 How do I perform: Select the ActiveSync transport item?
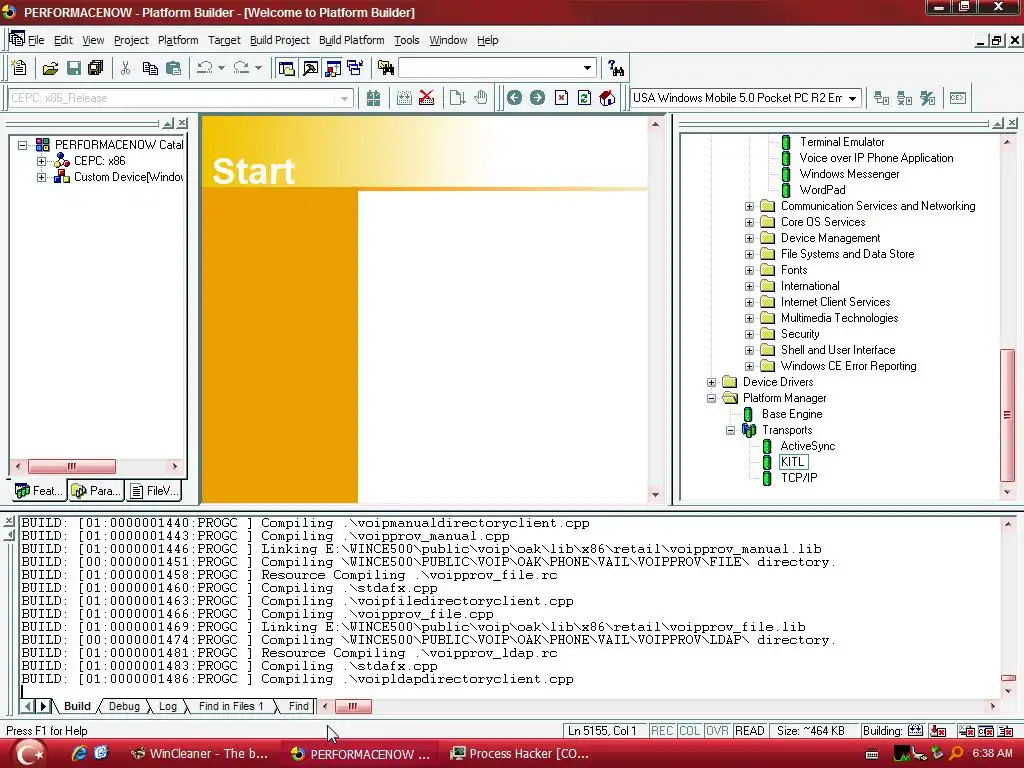tap(808, 446)
